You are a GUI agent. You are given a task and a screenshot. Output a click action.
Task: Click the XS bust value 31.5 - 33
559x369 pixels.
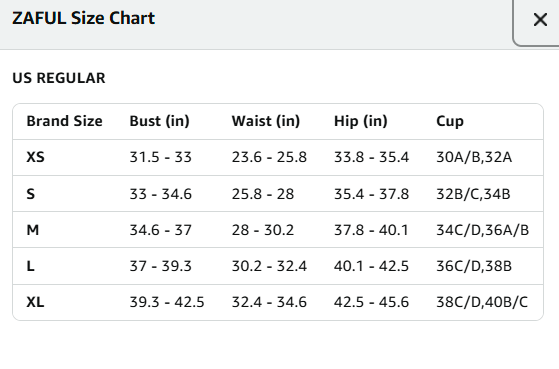pyautogui.click(x=160, y=157)
